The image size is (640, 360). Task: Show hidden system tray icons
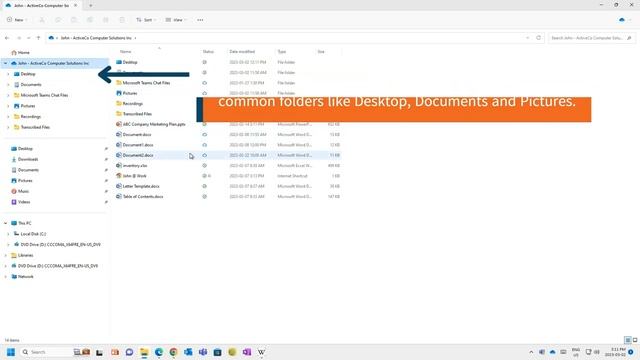click(x=531, y=352)
